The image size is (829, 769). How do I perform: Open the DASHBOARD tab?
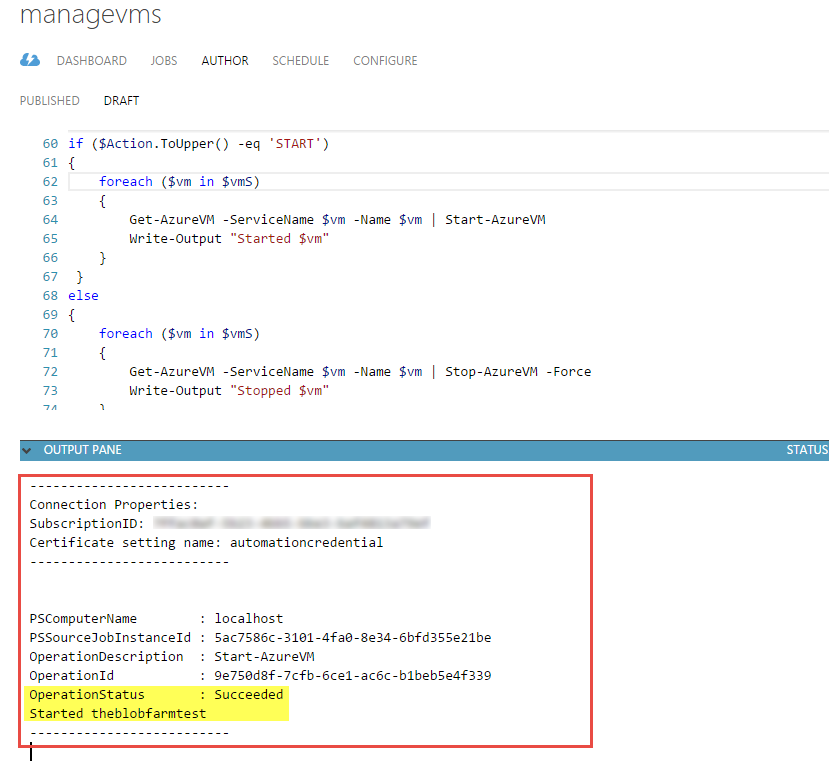(x=91, y=61)
